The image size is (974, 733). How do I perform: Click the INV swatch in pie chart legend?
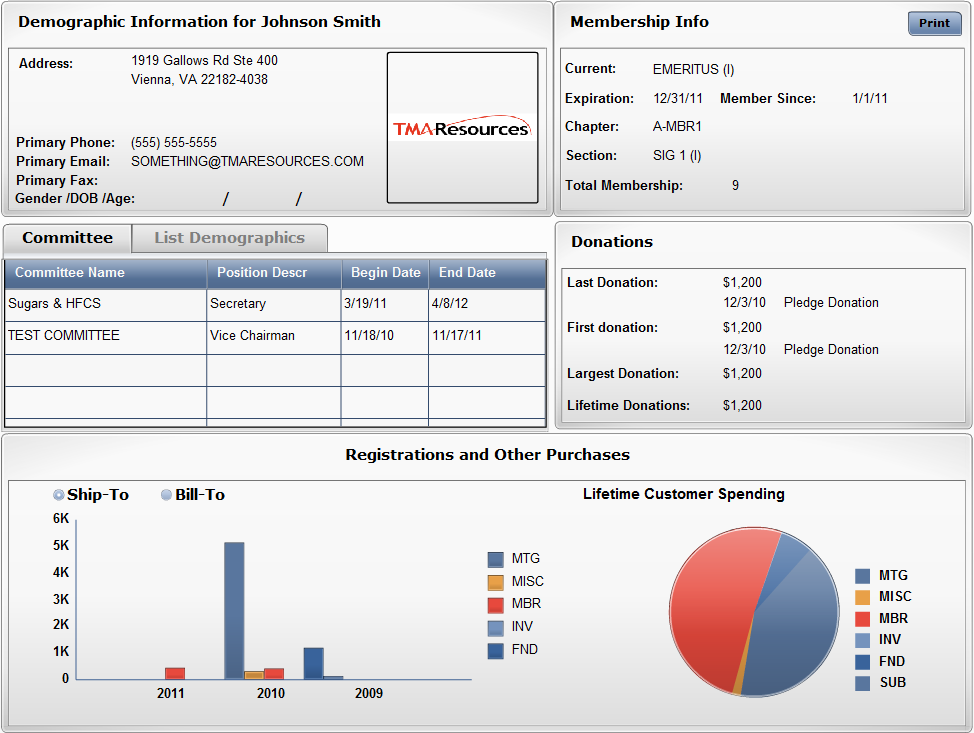pos(862,640)
